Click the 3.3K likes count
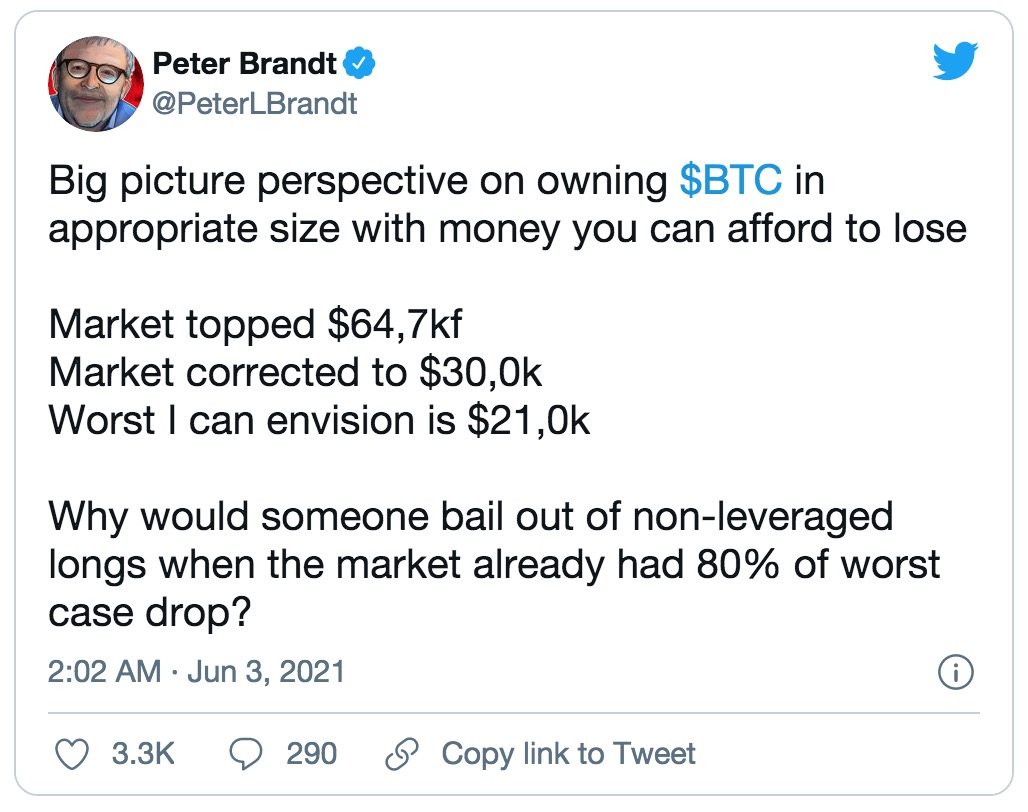The height and width of the screenshot is (812, 1028). [x=143, y=754]
